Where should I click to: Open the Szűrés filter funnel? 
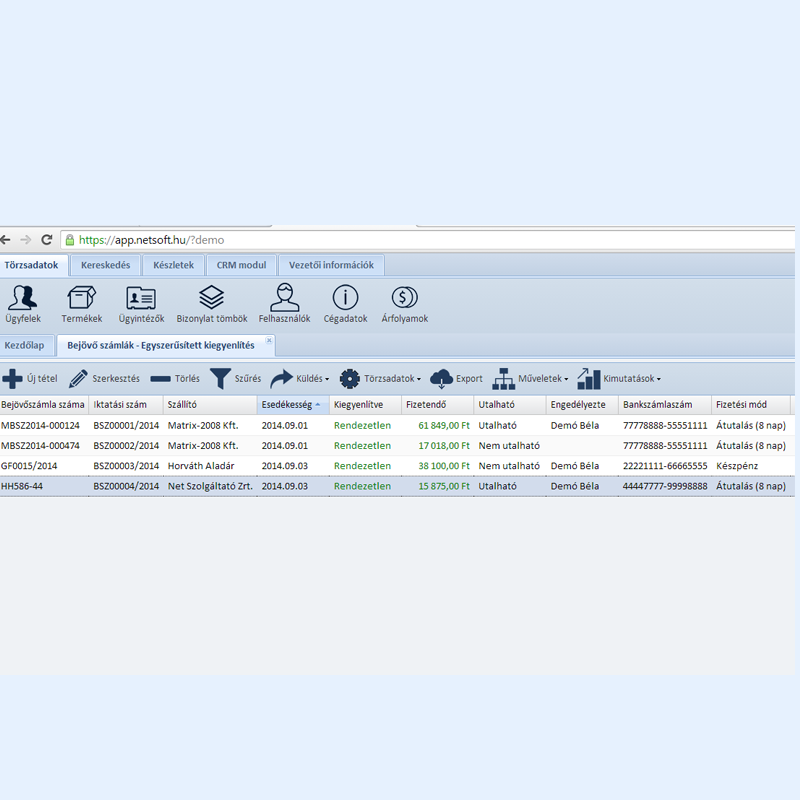235,379
